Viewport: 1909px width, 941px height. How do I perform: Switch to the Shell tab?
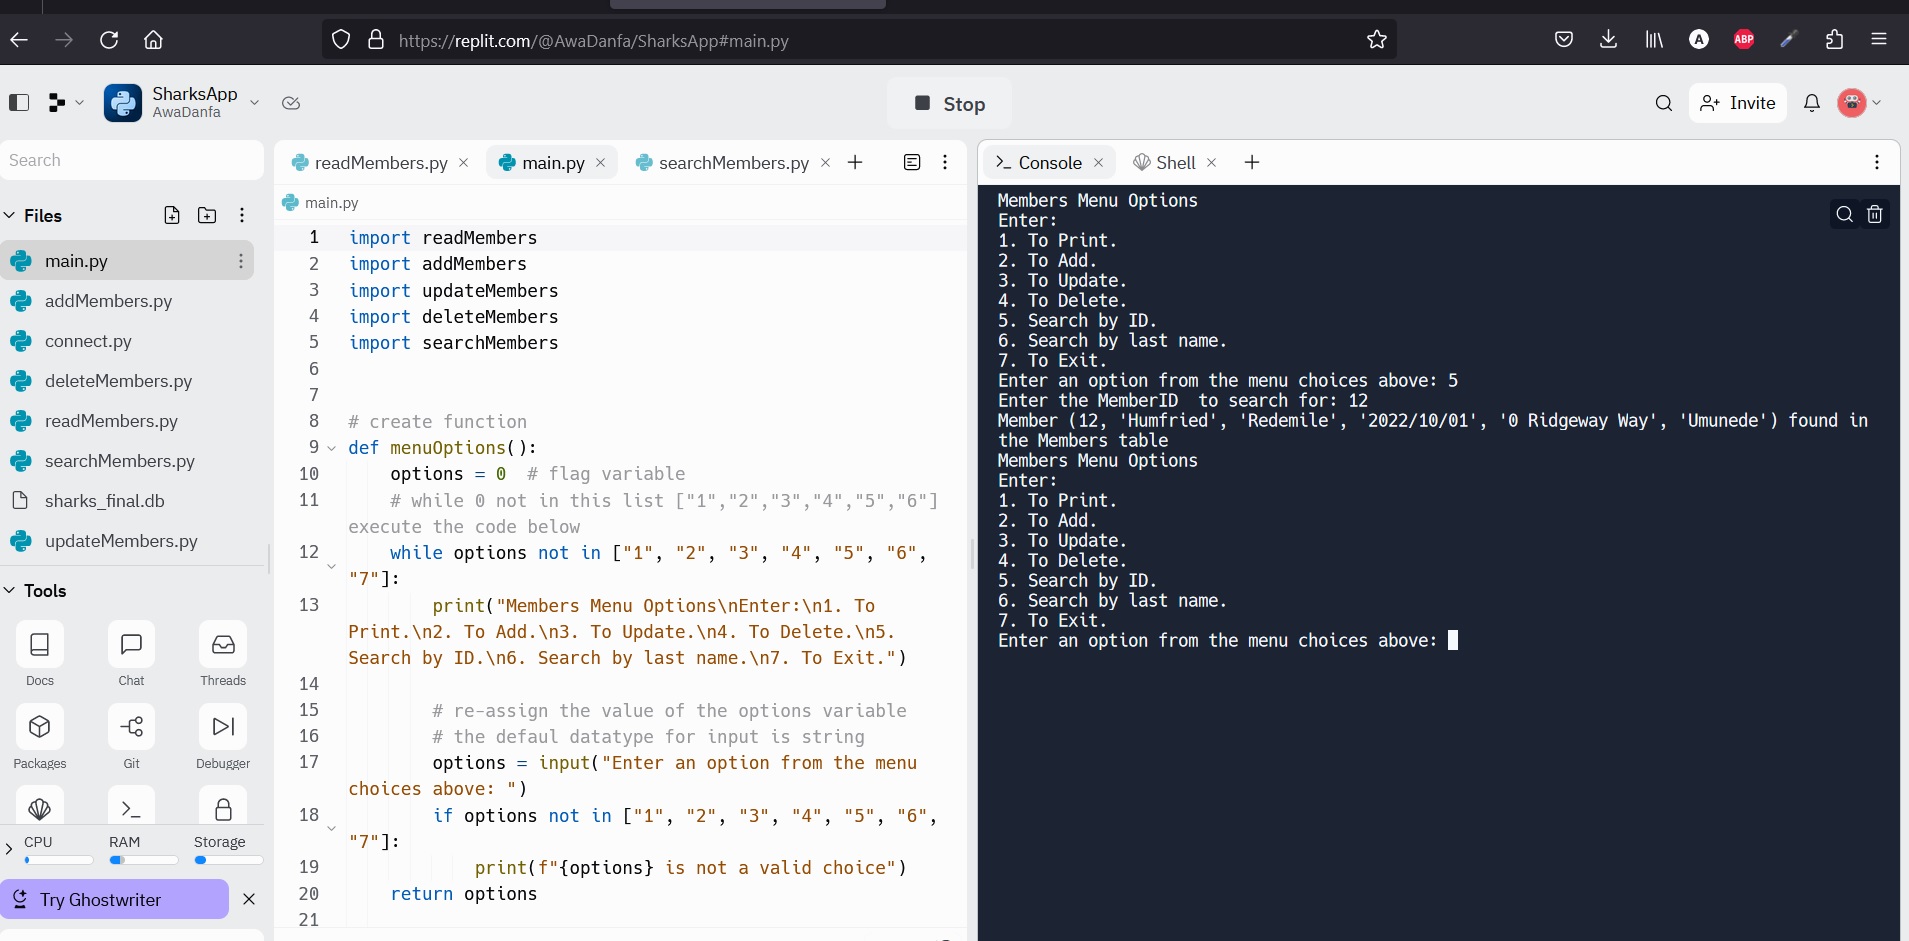point(1174,162)
